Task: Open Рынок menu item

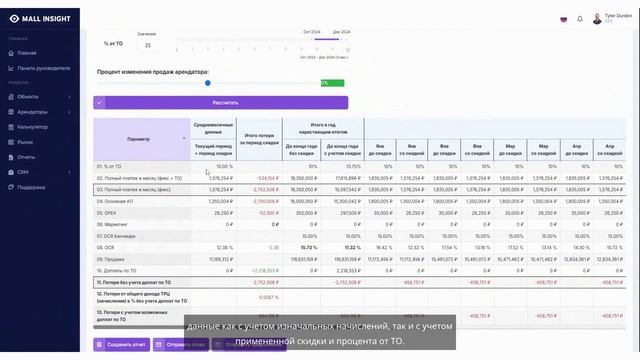Action: point(25,142)
